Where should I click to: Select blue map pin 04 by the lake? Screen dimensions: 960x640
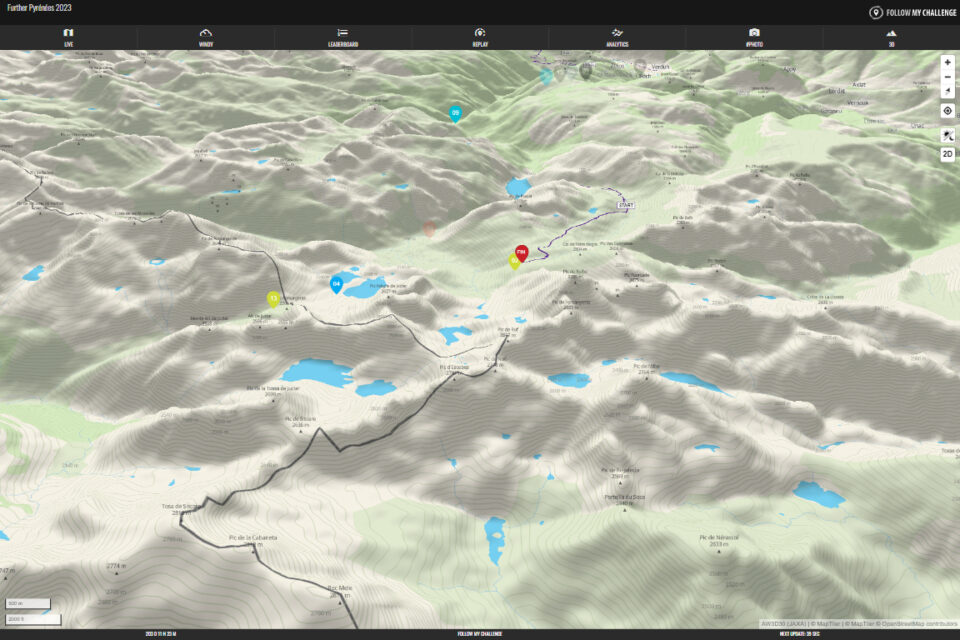coord(336,284)
